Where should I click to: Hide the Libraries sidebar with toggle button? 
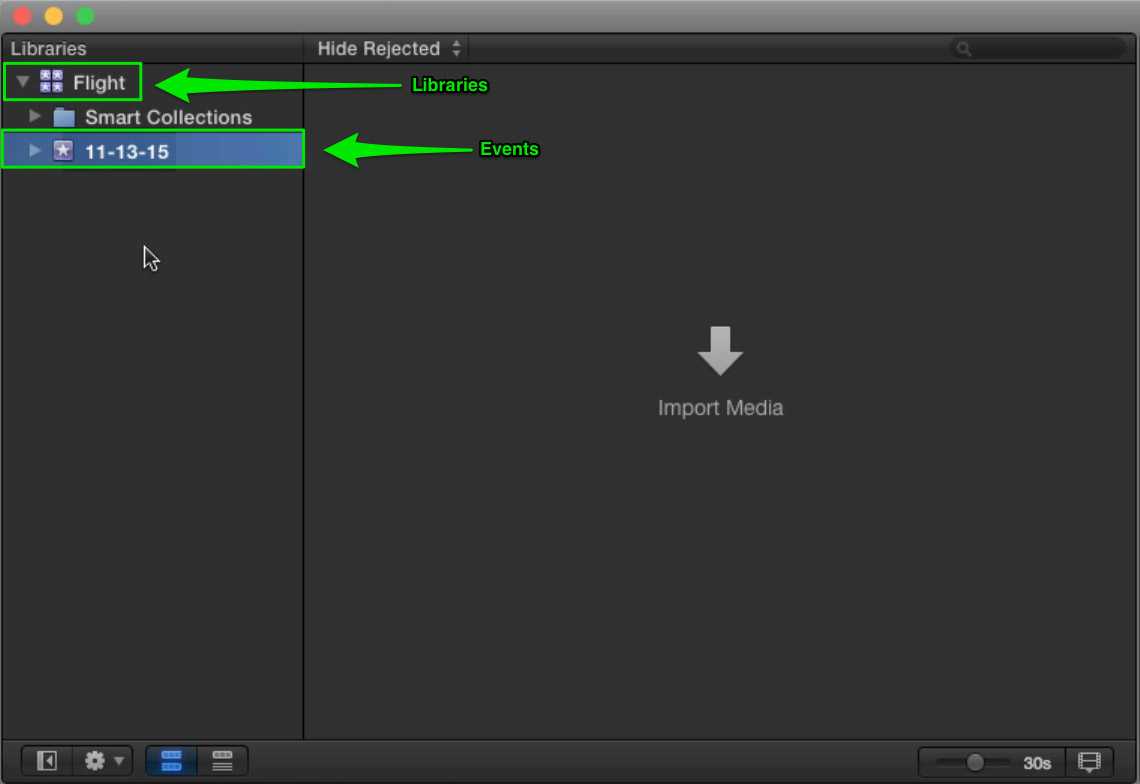point(47,761)
